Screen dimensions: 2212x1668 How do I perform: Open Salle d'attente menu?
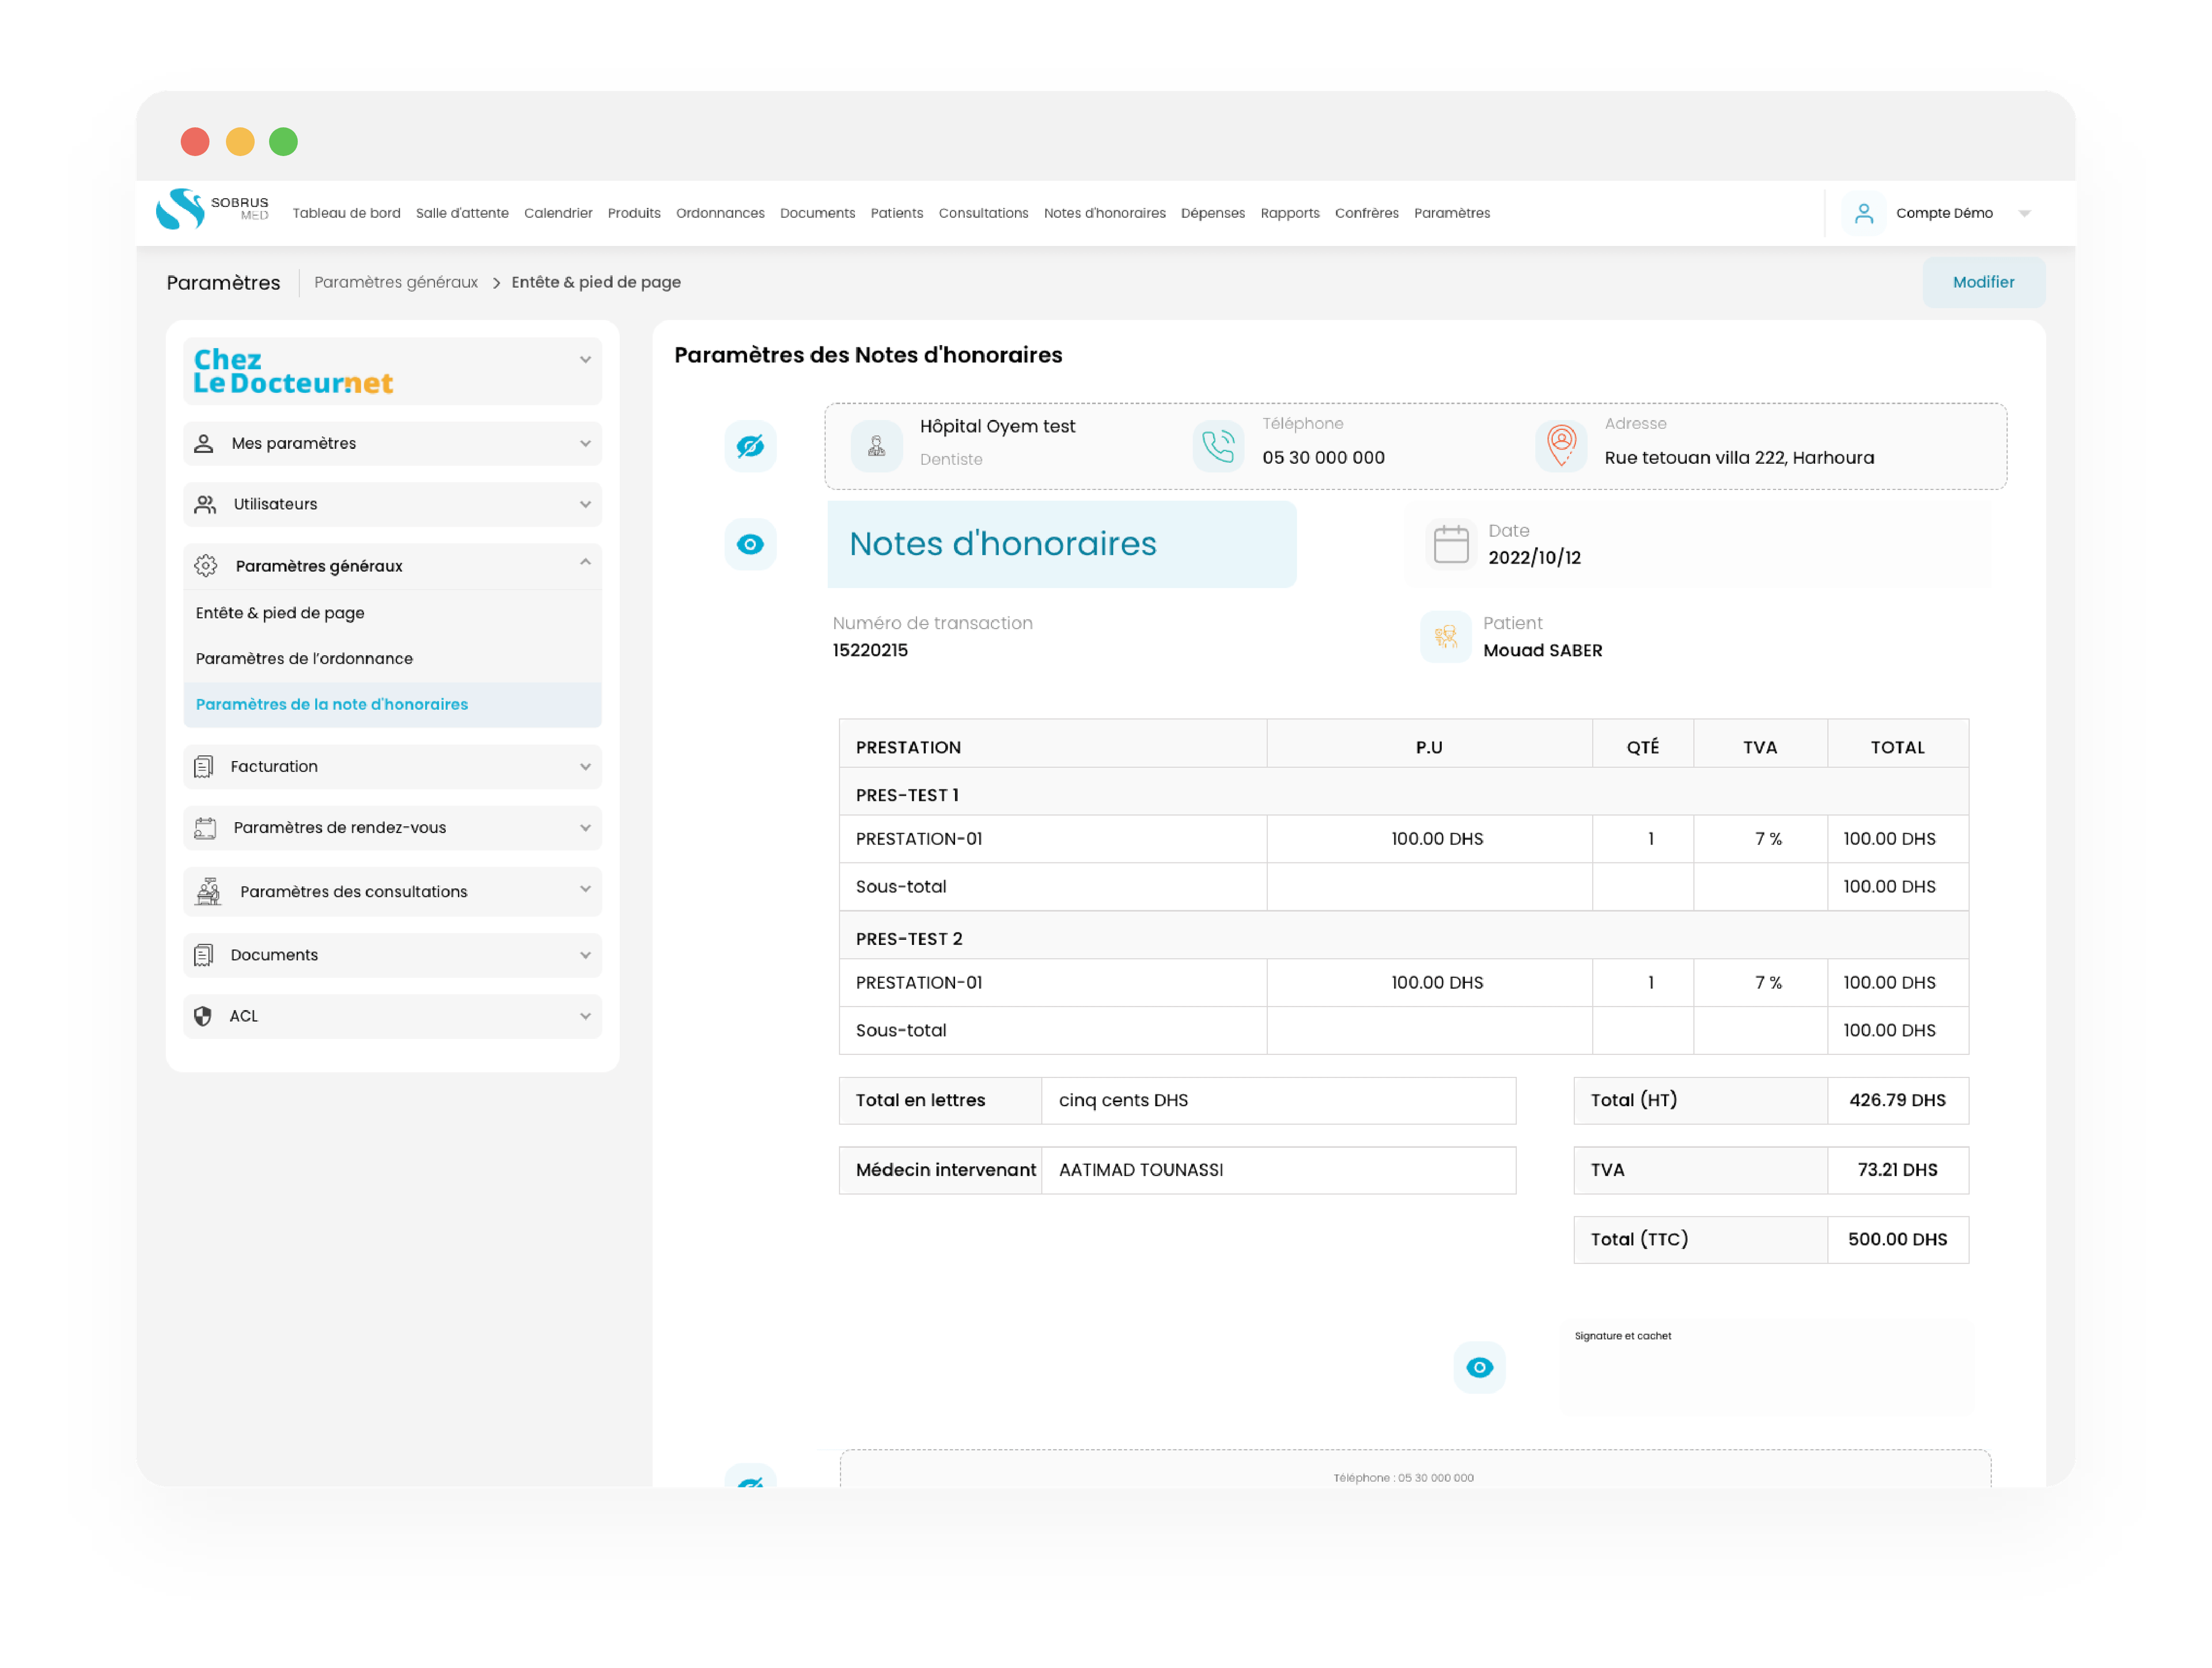click(462, 213)
